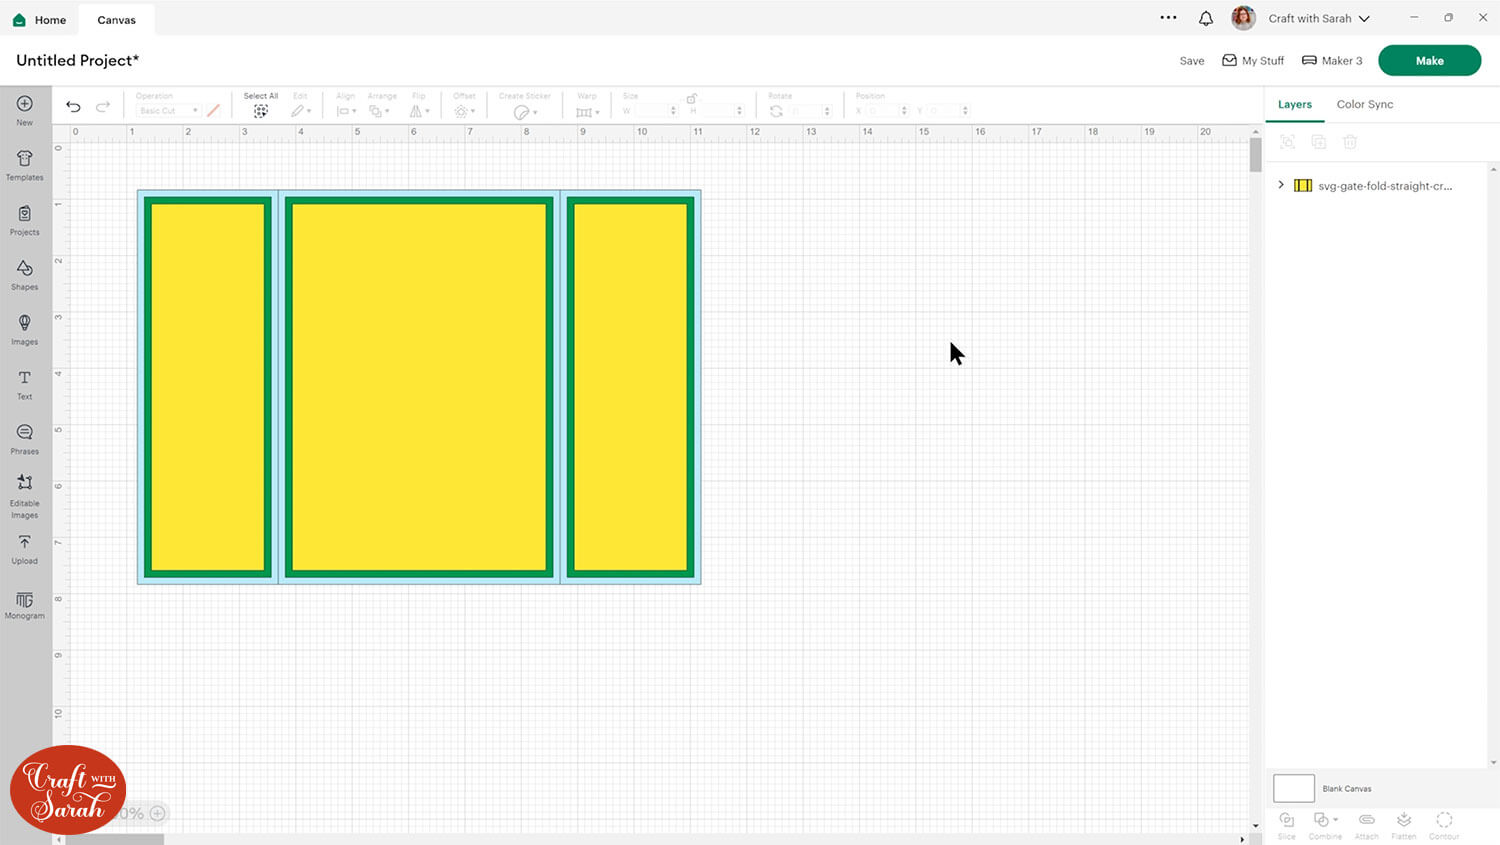Viewport: 1500px width, 845px height.
Task: Open the Offset dropdown
Action: click(464, 111)
